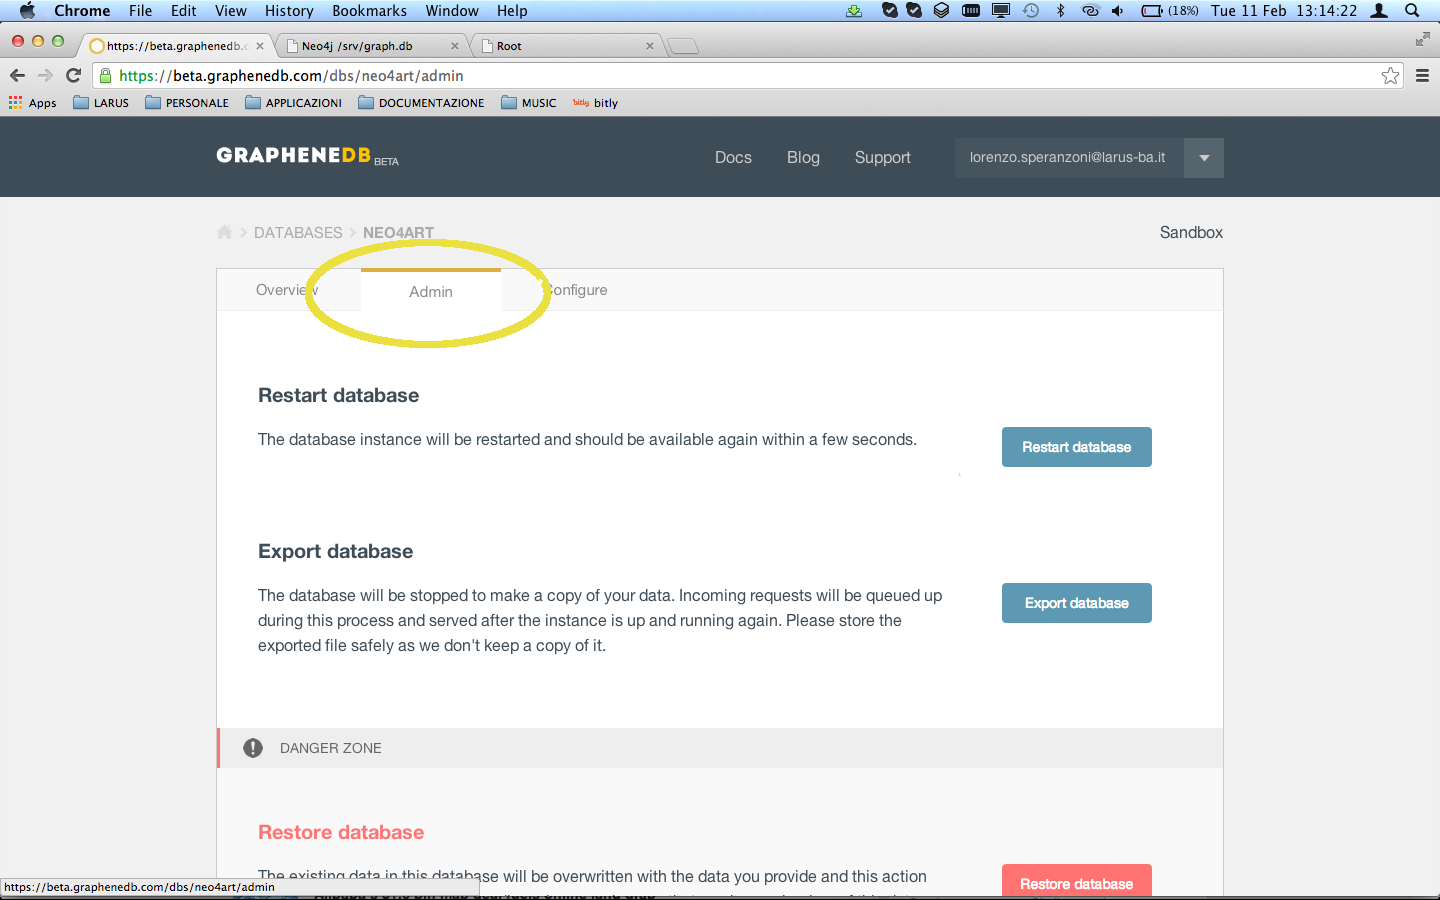Click the browser back arrow
Viewport: 1440px width, 900px height.
[17, 75]
